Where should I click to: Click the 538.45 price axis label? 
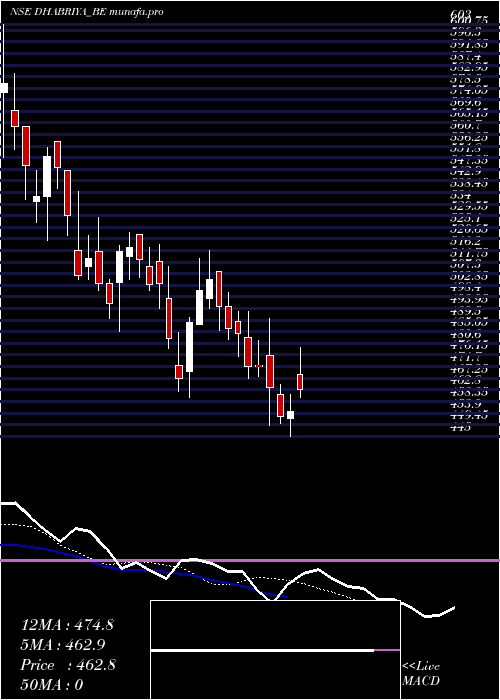click(x=469, y=184)
